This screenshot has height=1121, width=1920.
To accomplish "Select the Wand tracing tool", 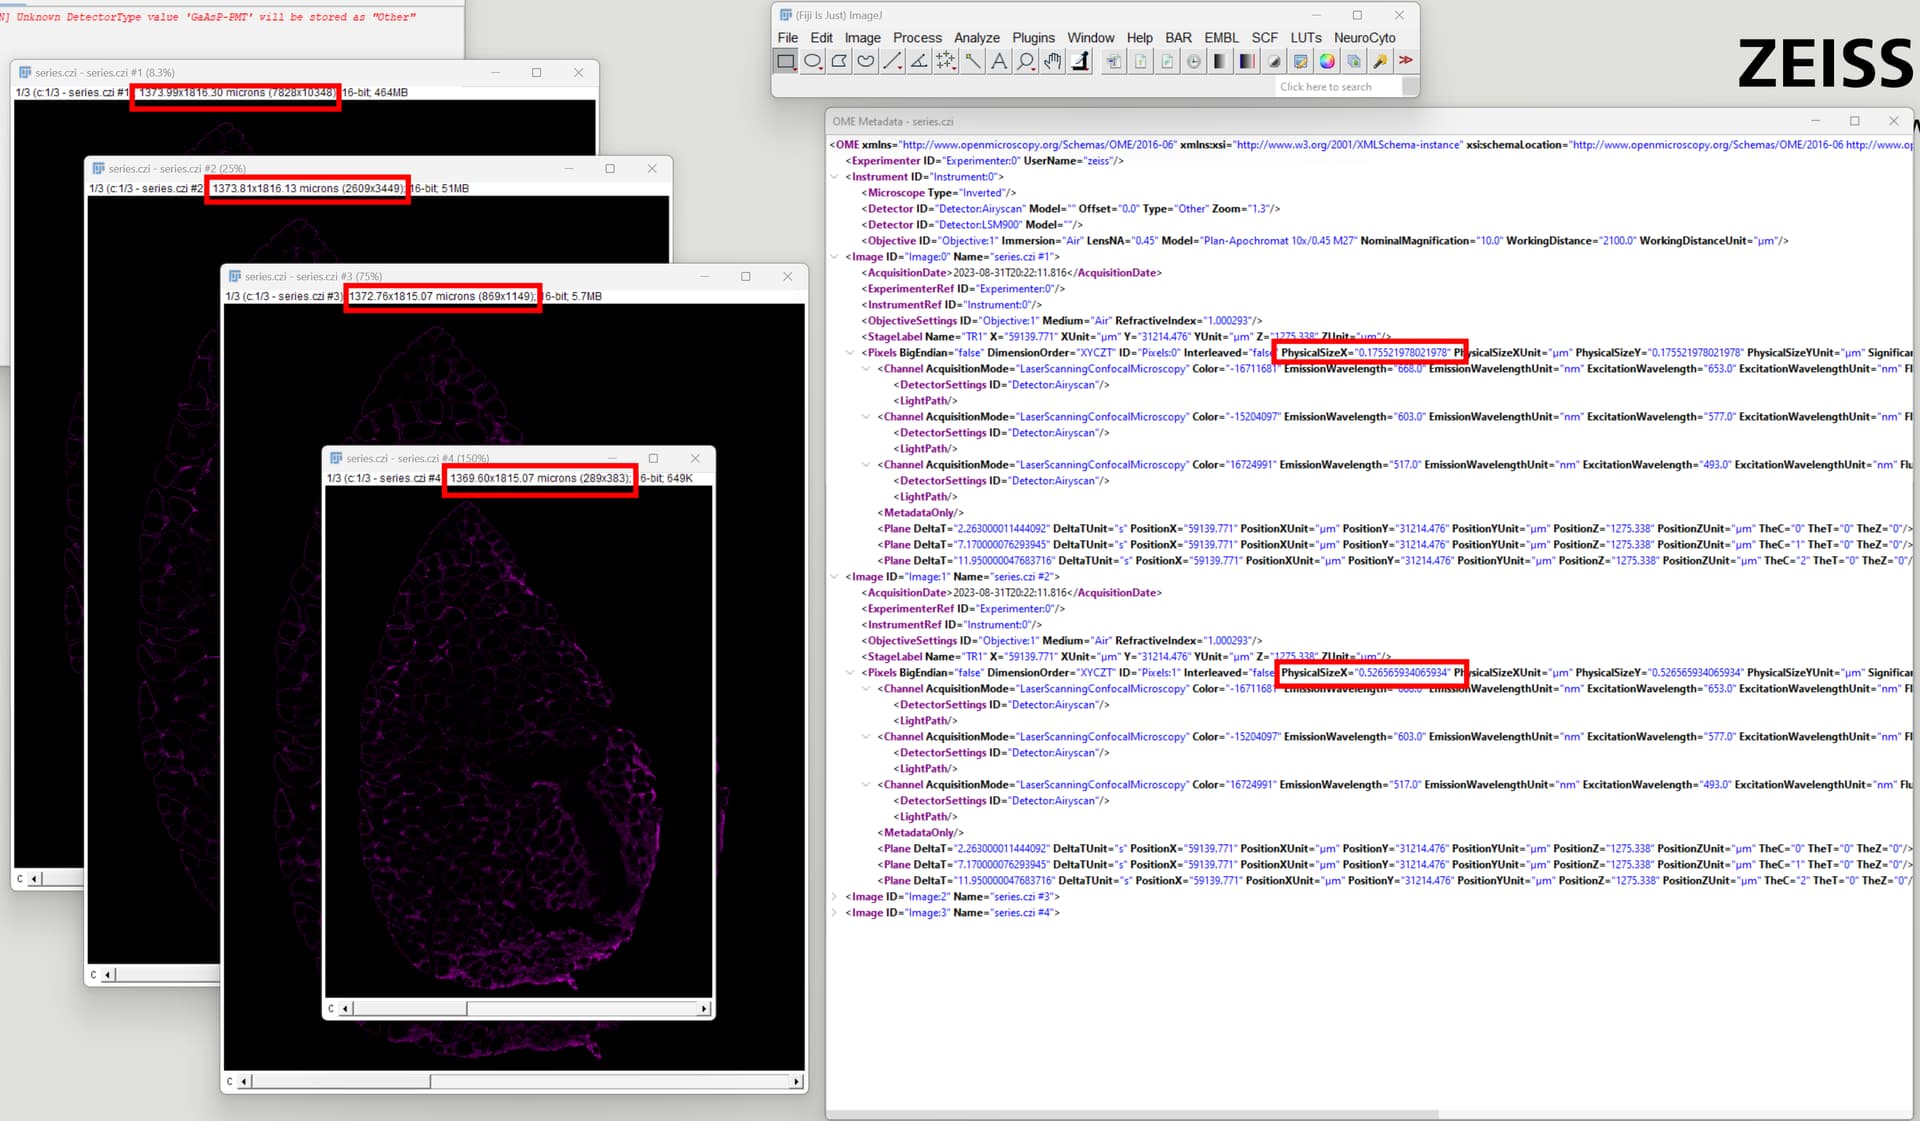I will click(x=971, y=61).
